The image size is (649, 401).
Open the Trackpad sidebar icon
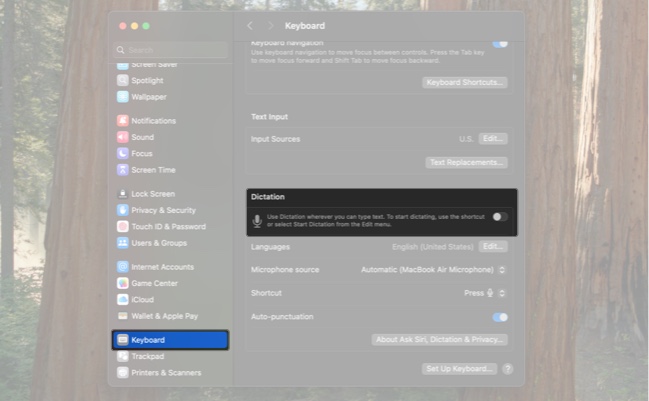tap(123, 356)
